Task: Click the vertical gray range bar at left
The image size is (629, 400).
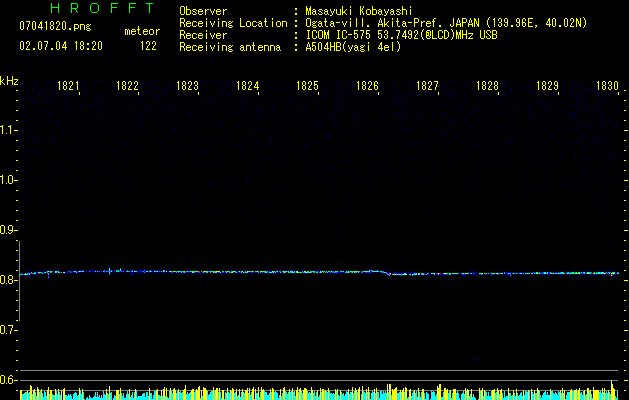Action: click(x=20, y=281)
